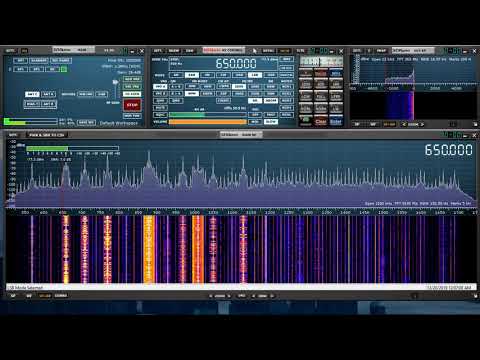
Task: Click the strong orange signal near 950 on waterfall
Action: [149, 249]
